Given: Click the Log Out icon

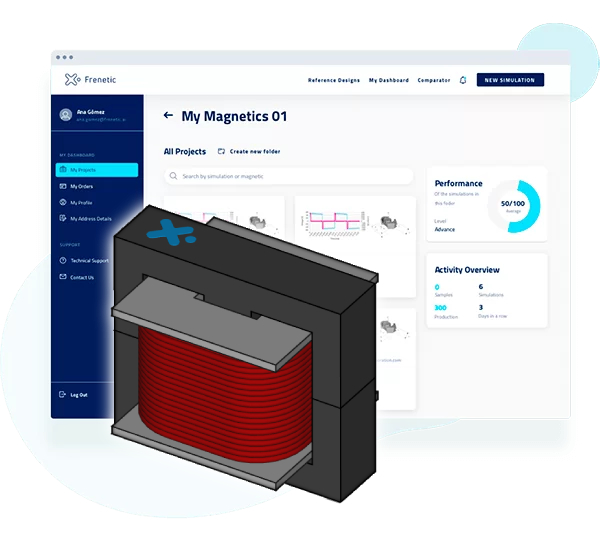Looking at the screenshot, I should click(x=63, y=394).
